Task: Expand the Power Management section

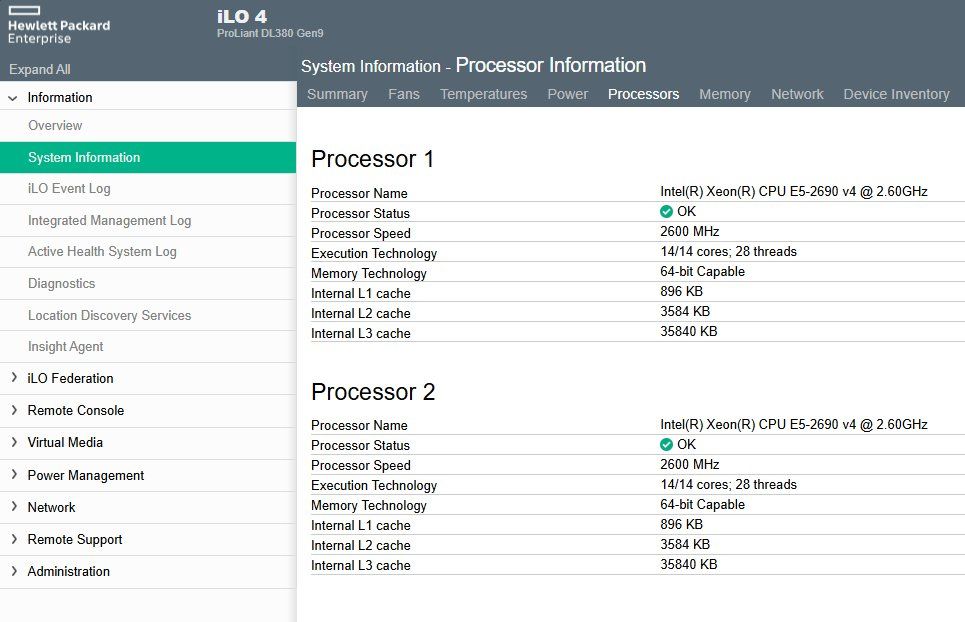Action: tap(14, 474)
